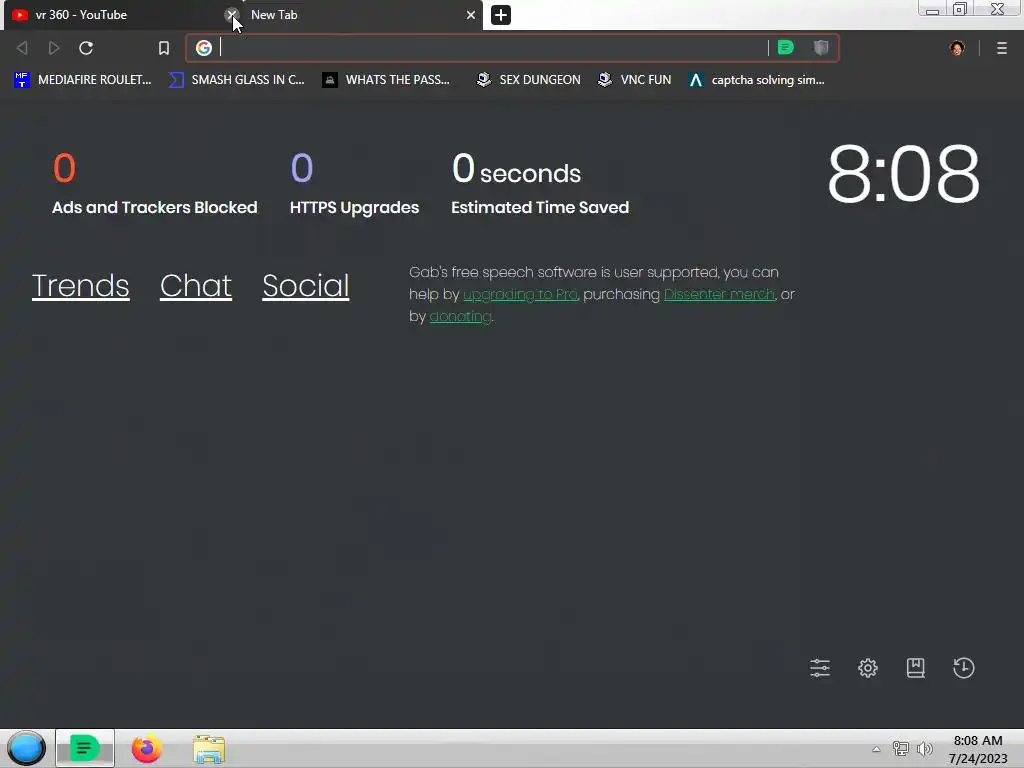1024x768 pixels.
Task: Open captcha solving sim... bookmark
Action: [756, 80]
